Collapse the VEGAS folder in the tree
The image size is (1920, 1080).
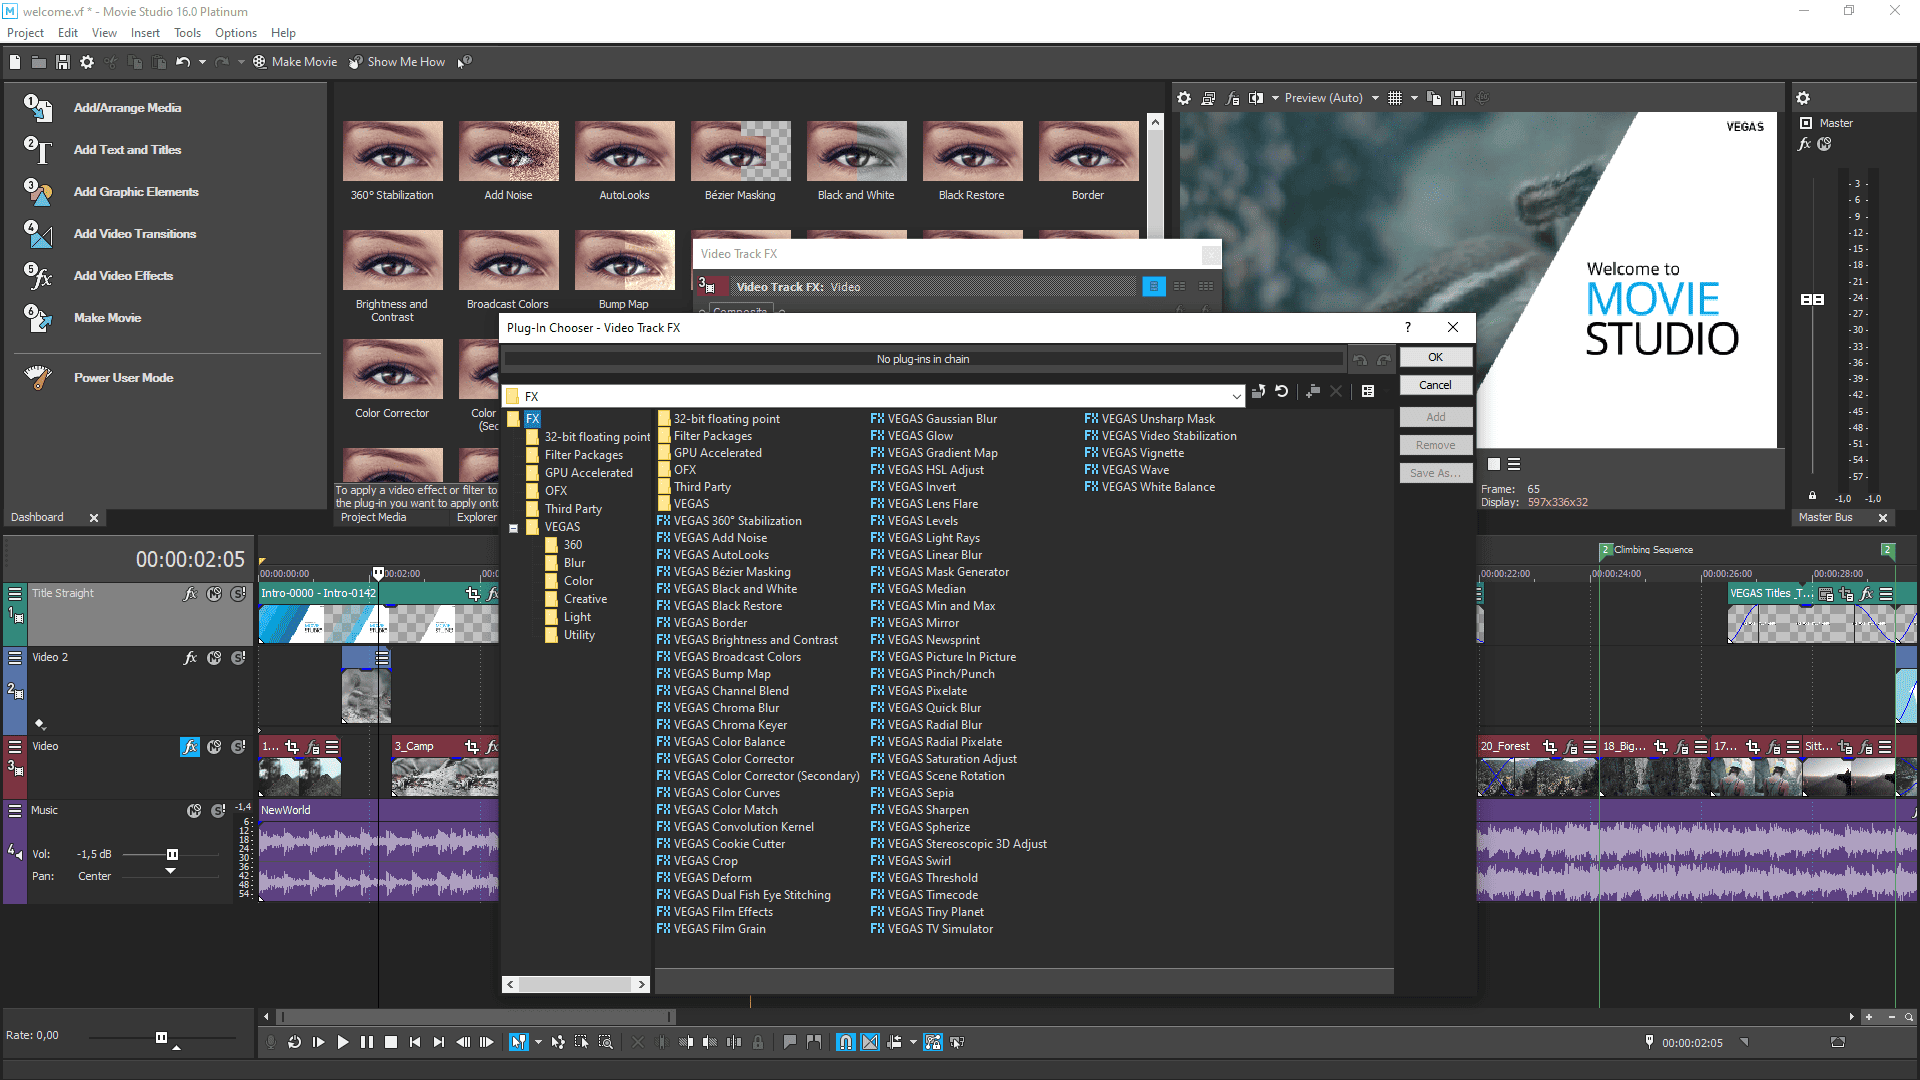514,528
